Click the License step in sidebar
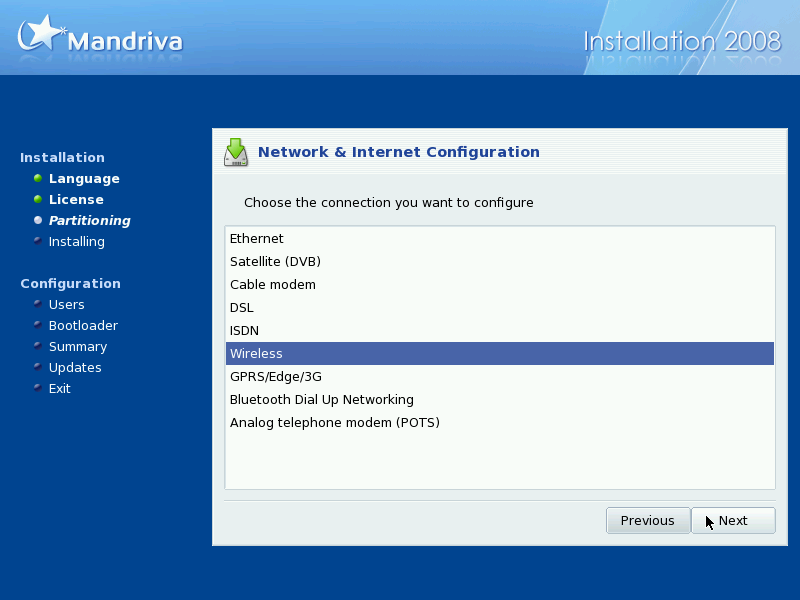 (76, 199)
